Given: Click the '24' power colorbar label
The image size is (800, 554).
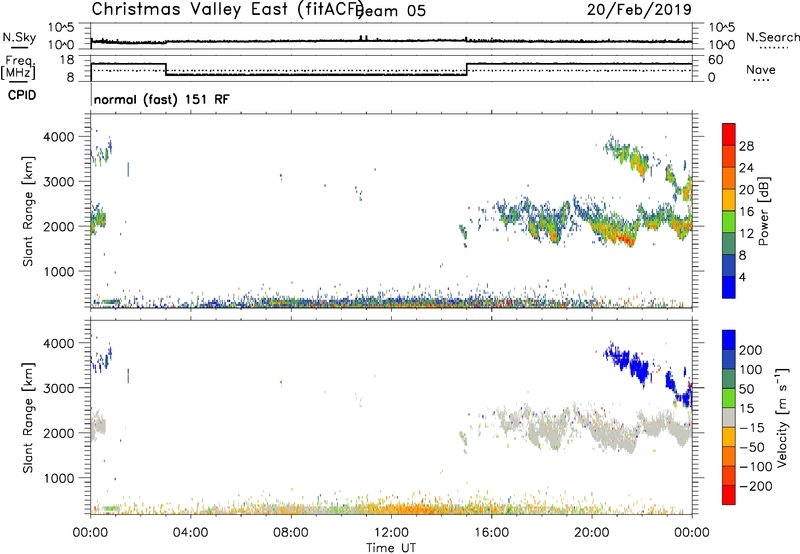Looking at the screenshot, I should [x=746, y=168].
